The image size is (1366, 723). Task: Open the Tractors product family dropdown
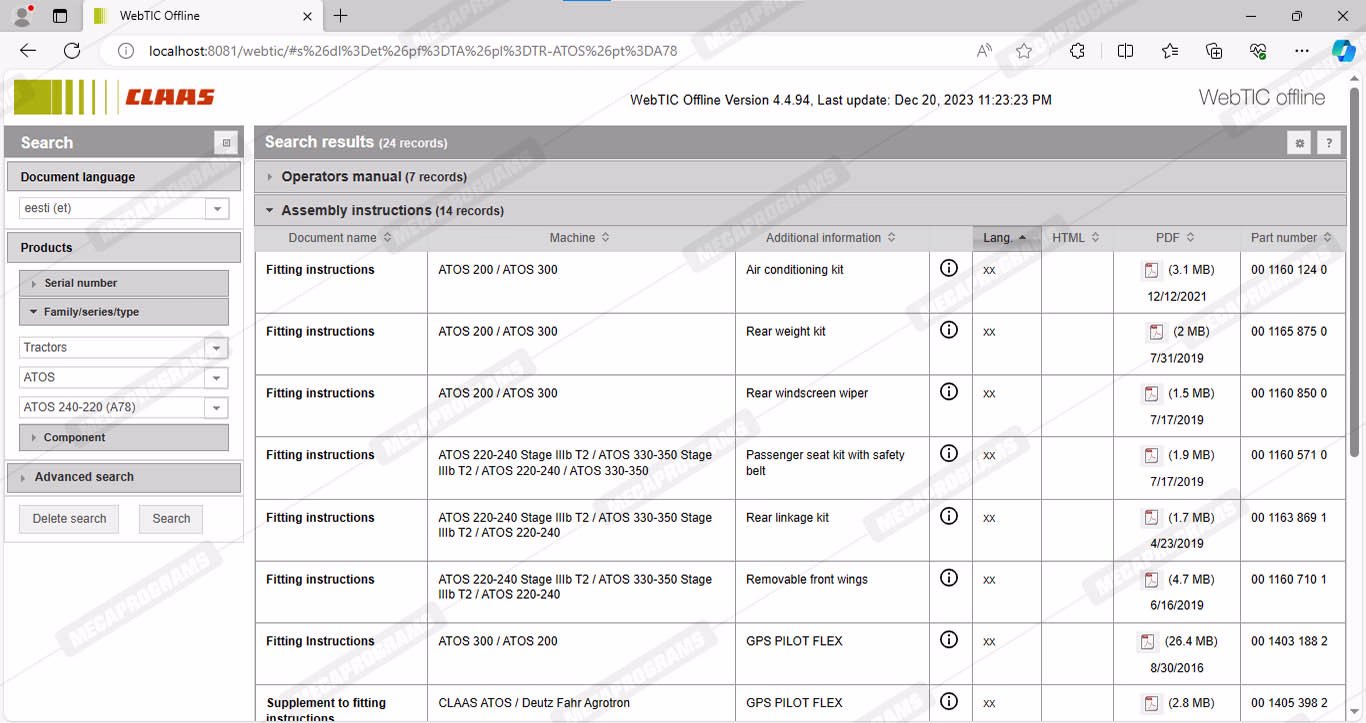point(216,348)
